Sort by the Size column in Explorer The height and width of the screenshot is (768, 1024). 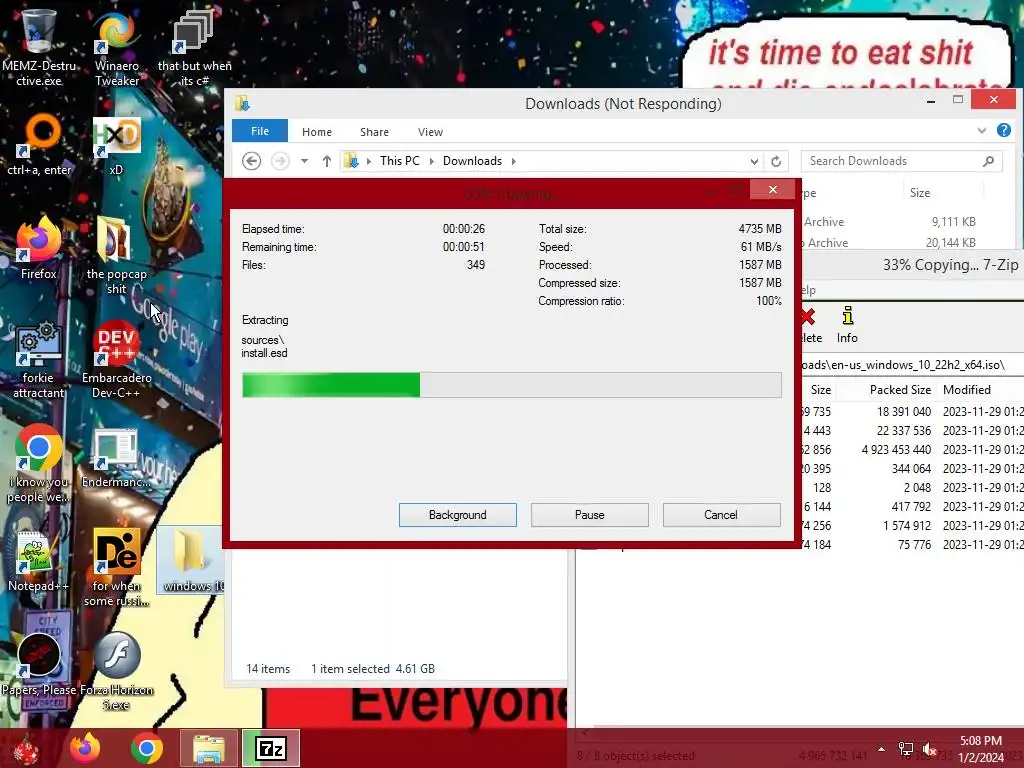pos(920,193)
